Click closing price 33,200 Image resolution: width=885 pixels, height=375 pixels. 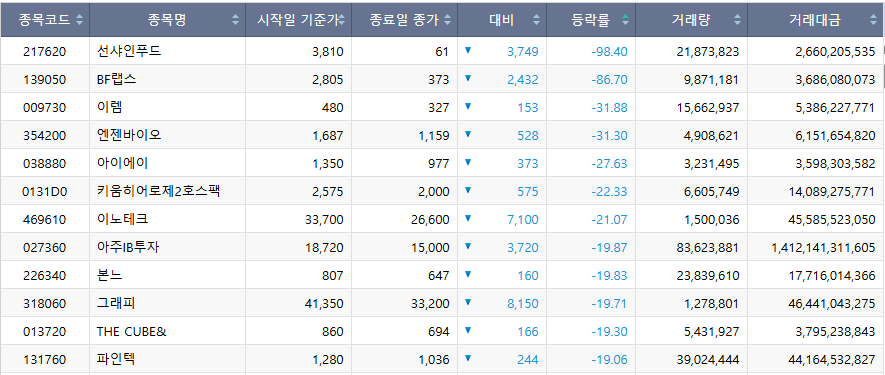pos(430,304)
